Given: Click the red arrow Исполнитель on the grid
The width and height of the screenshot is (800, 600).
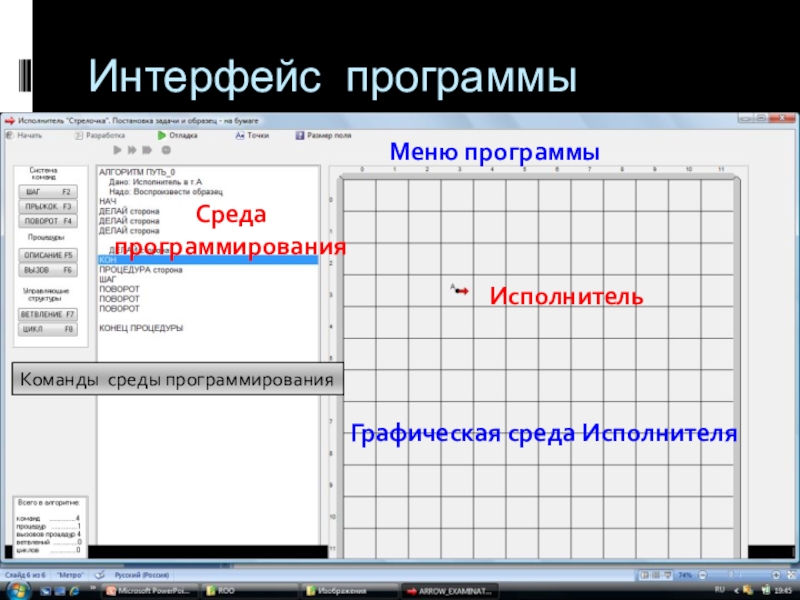Looking at the screenshot, I should coord(462,291).
